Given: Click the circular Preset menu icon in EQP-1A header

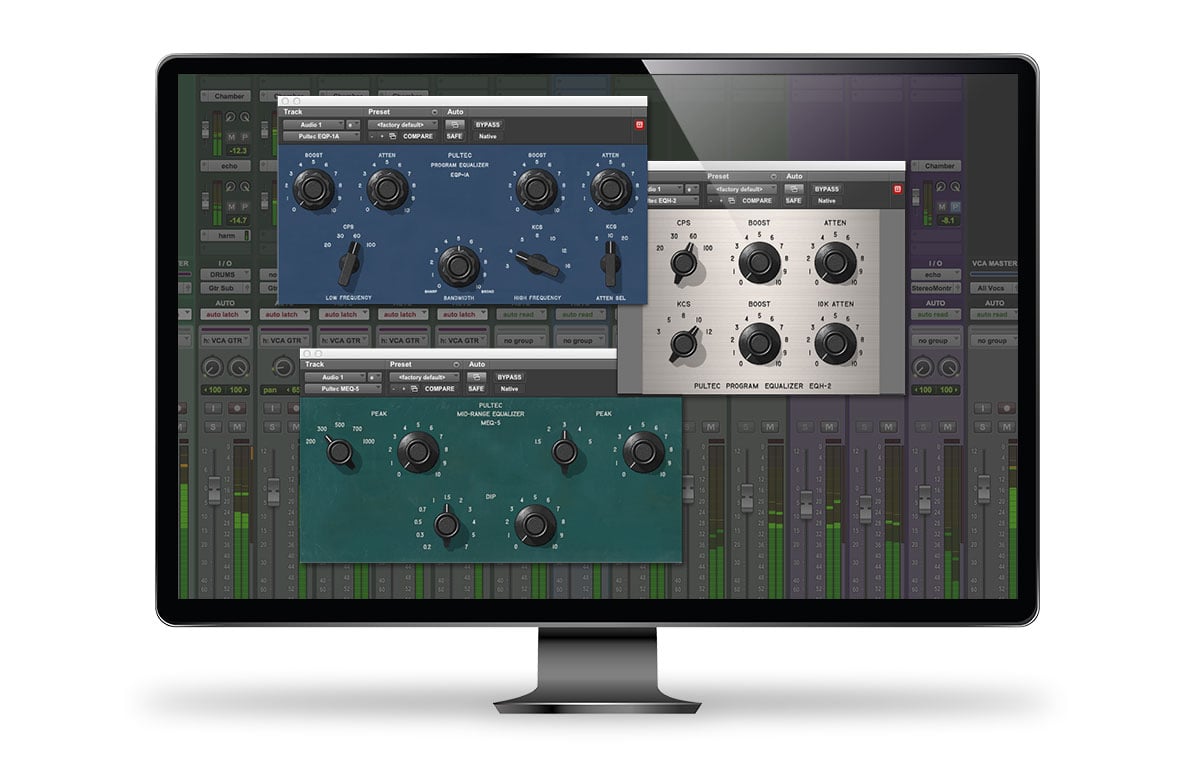Looking at the screenshot, I should click(x=435, y=112).
